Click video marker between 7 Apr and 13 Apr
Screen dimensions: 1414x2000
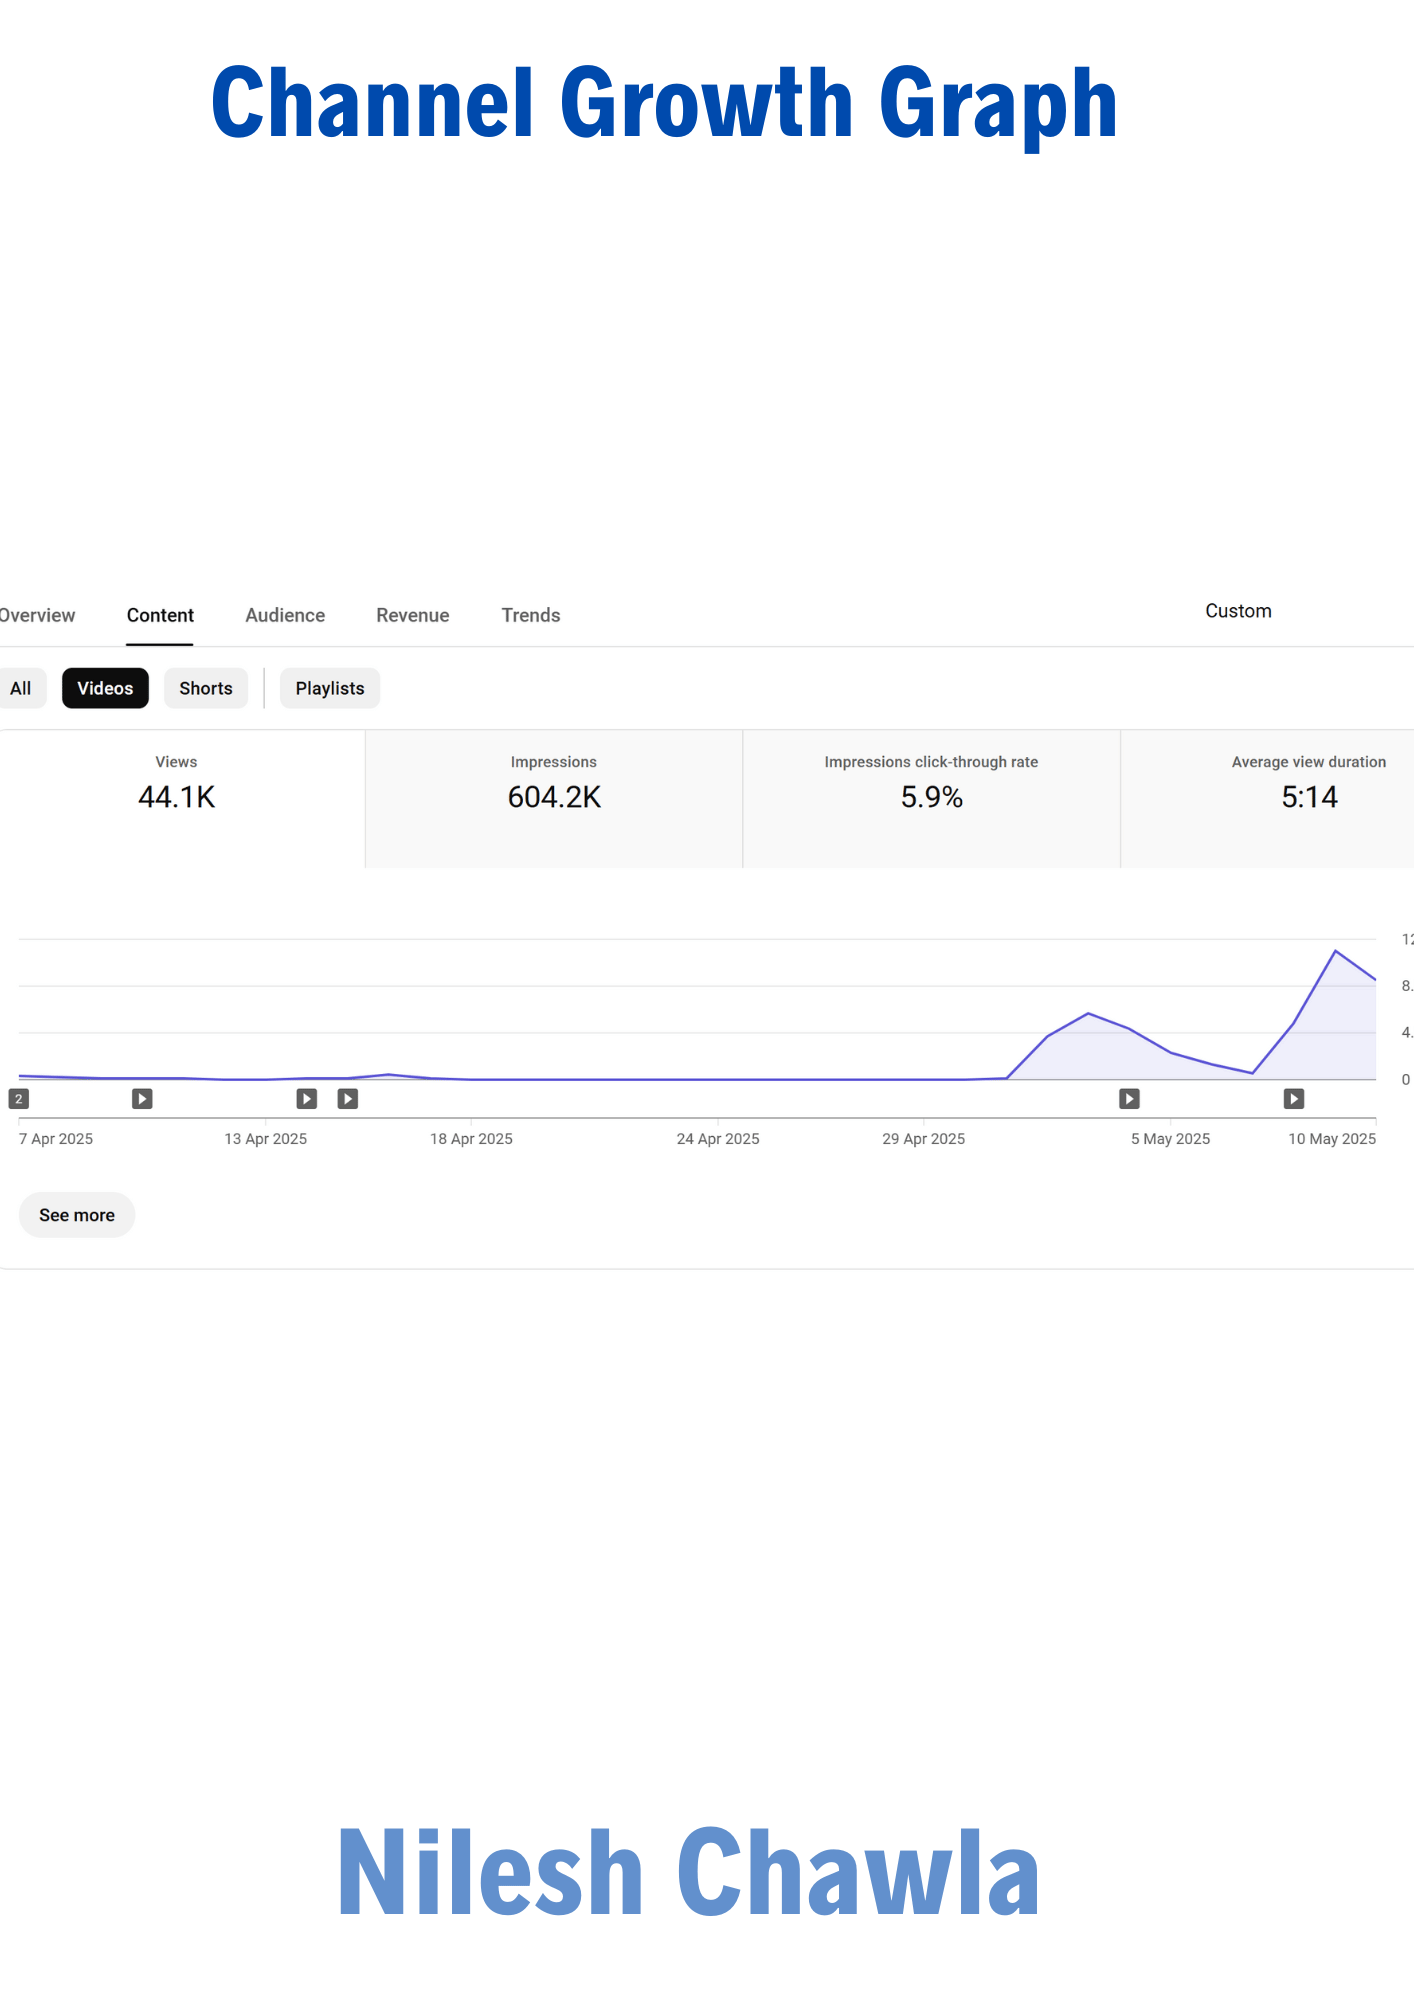coord(142,1099)
